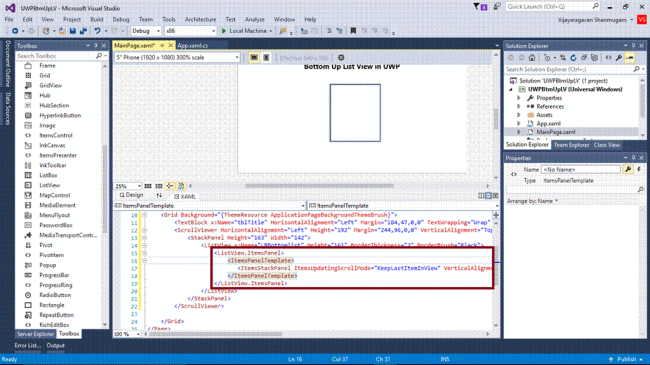Switch to the Class View tab

pos(606,145)
